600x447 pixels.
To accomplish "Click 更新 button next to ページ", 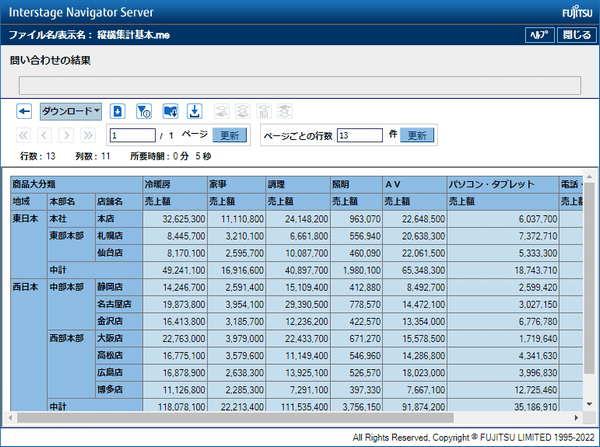I will tap(230, 135).
